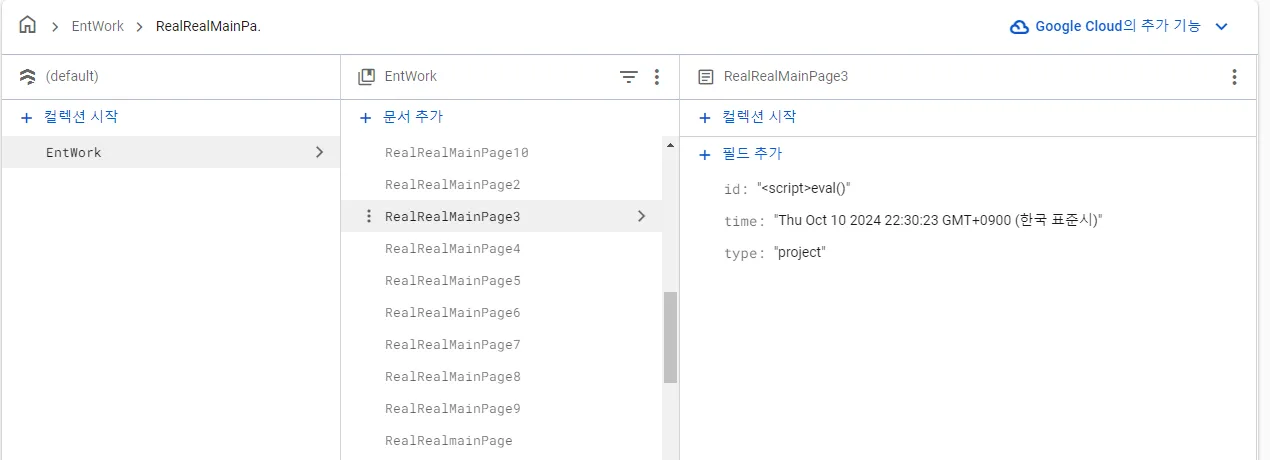Open document RealRealMainPage5

coord(452,280)
